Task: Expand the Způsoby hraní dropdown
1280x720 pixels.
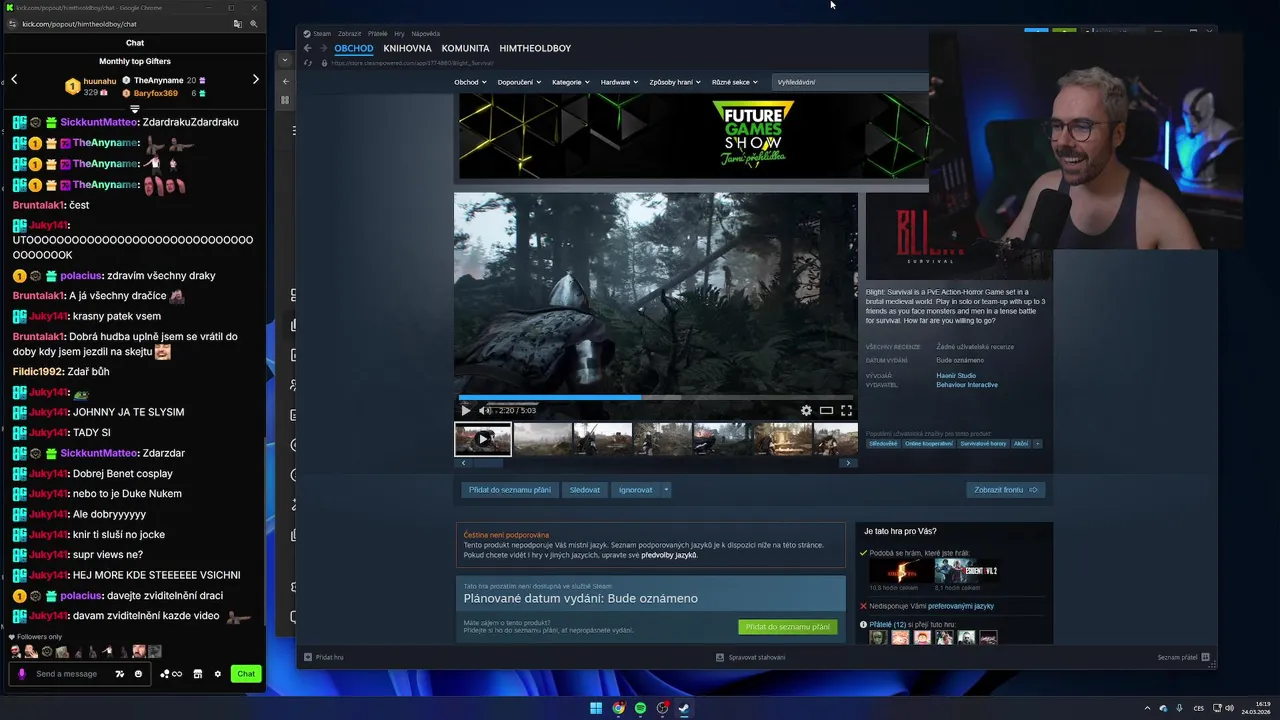Action: [x=675, y=82]
